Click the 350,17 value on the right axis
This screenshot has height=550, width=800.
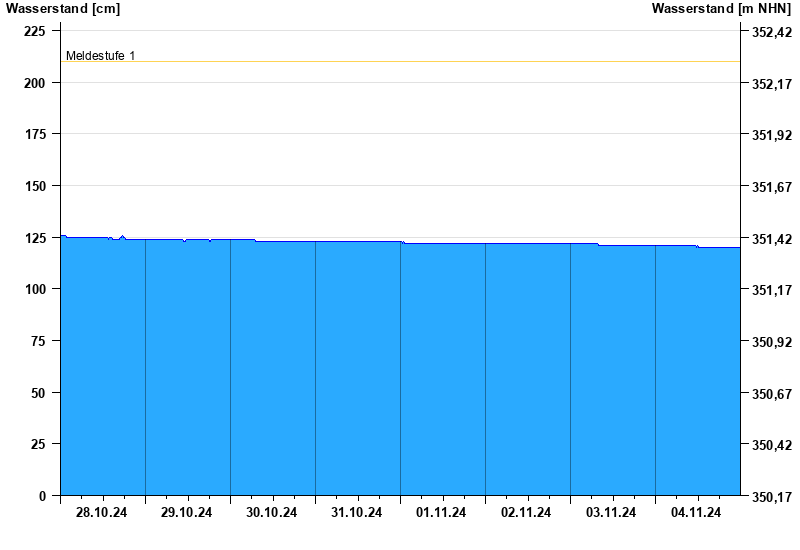771,497
